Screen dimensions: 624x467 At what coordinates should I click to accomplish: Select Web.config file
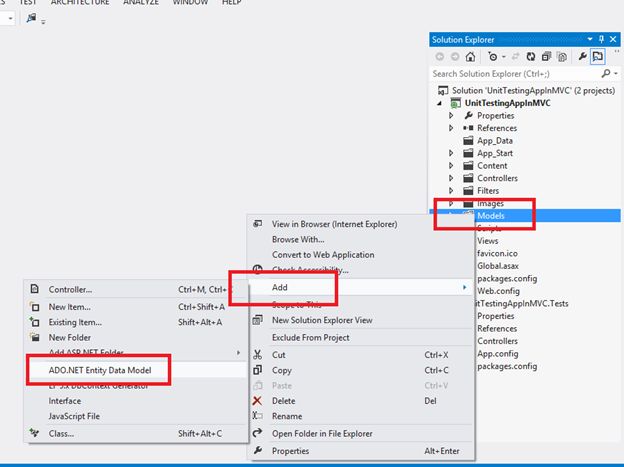coord(498,291)
